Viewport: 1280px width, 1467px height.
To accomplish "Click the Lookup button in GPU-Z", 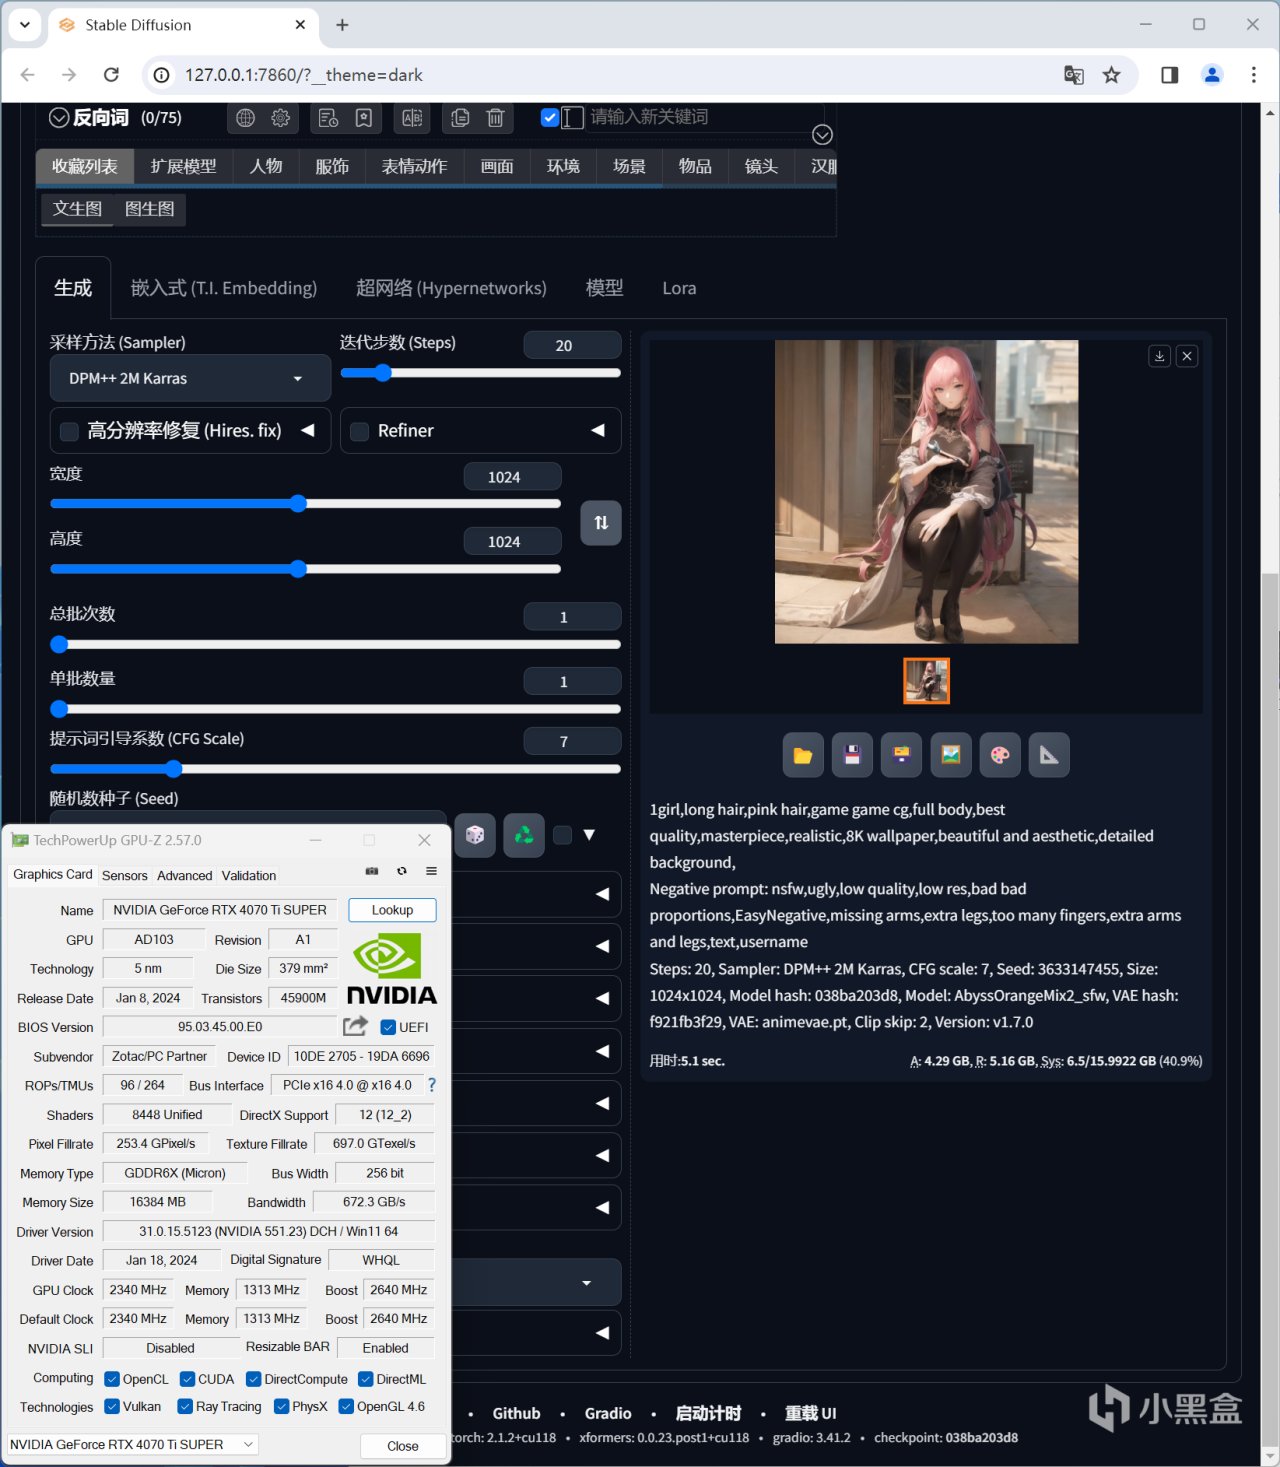I will pyautogui.click(x=392, y=910).
